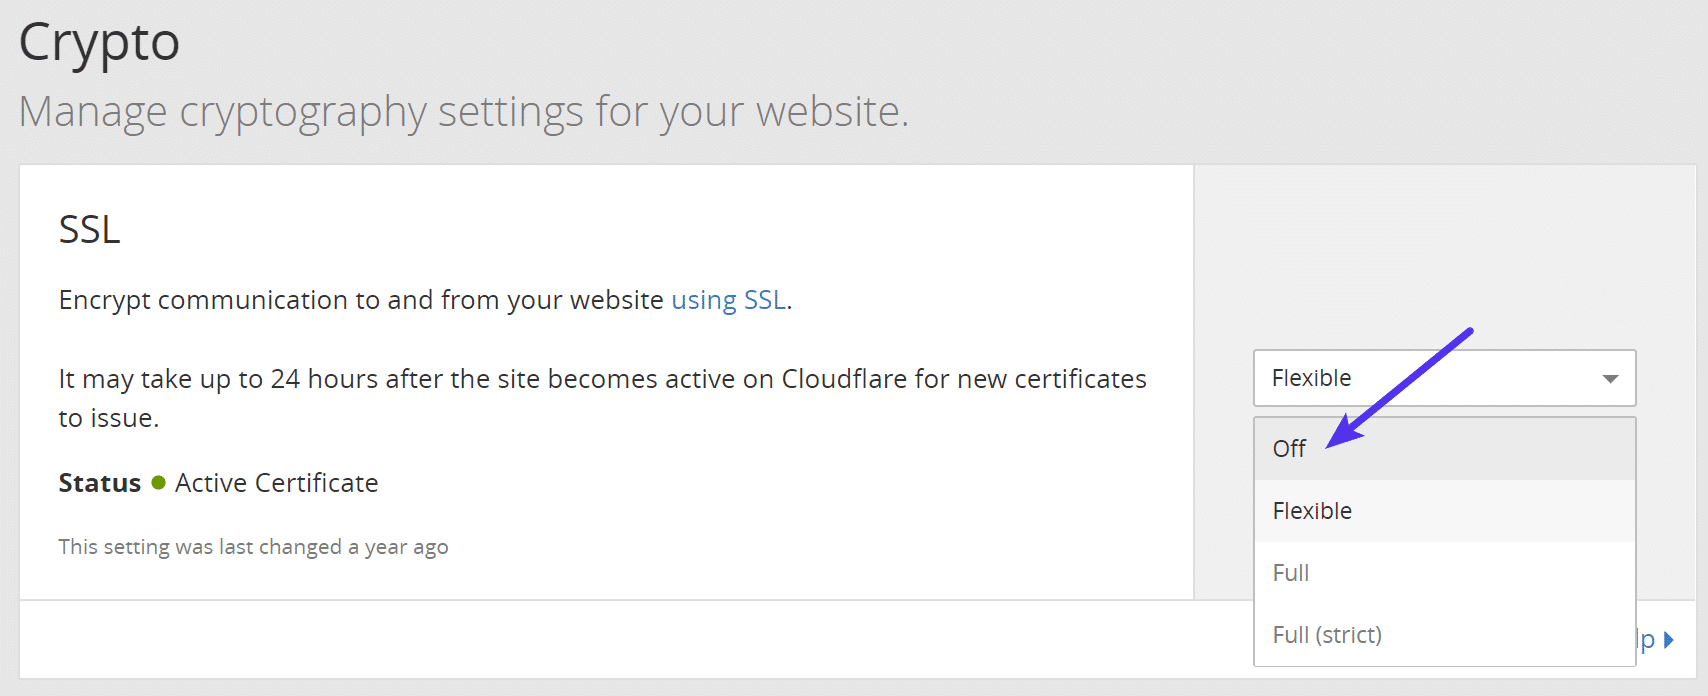Open the 'using SSL' link
Image resolution: width=1708 pixels, height=696 pixels.
tap(728, 300)
